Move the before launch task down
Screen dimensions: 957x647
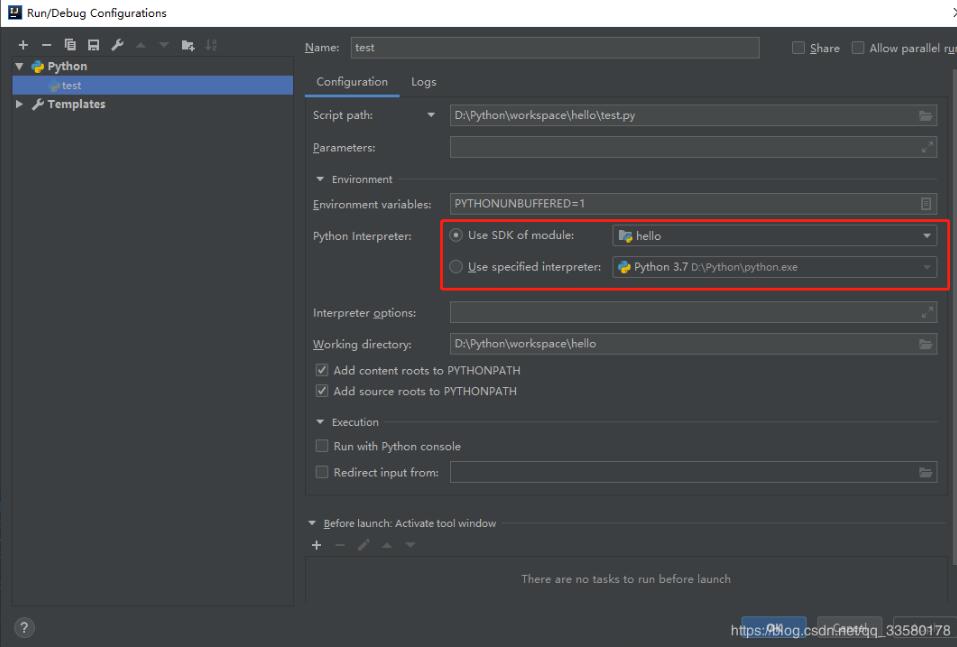[x=410, y=545]
